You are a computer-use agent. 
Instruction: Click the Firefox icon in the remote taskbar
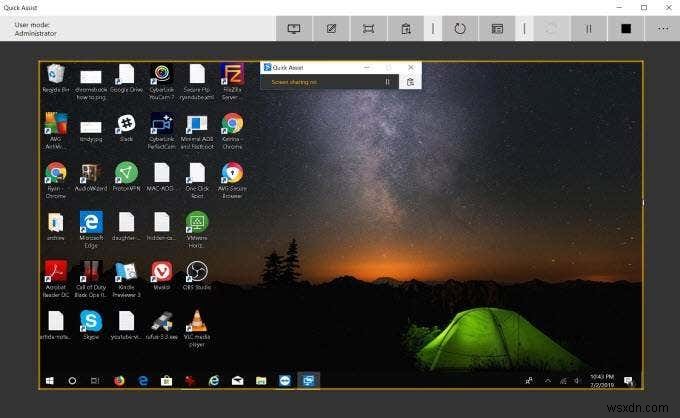119,381
